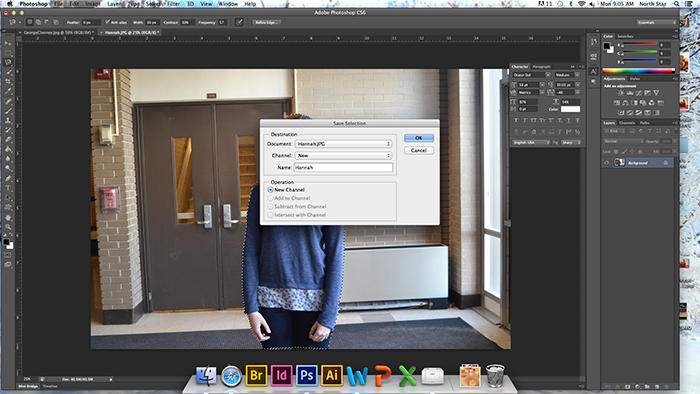Viewport: 700px width, 394px height.
Task: Open the Trash in the dock
Action: [x=495, y=375]
